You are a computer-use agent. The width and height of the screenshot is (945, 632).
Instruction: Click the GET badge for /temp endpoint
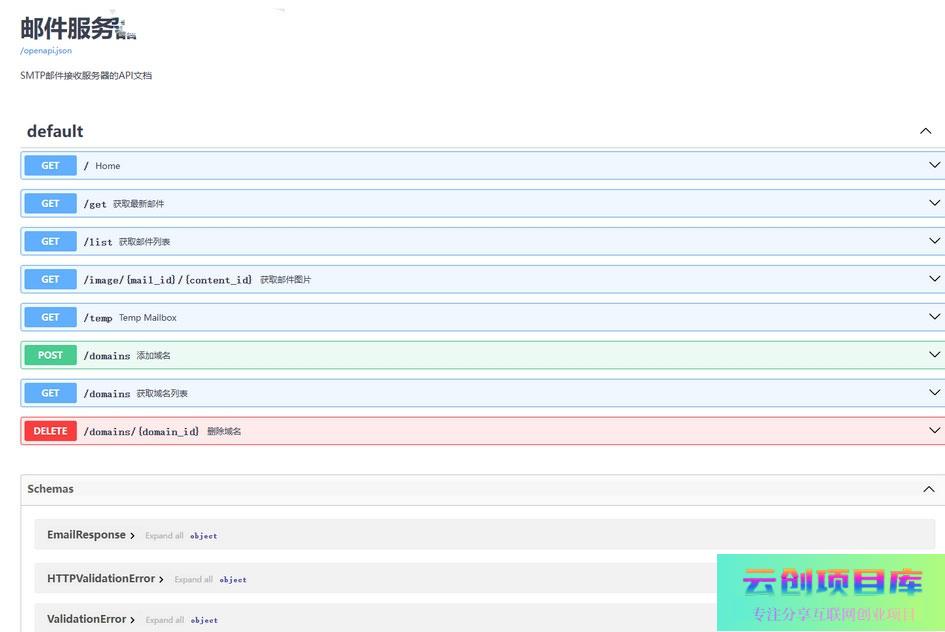pyautogui.click(x=50, y=318)
